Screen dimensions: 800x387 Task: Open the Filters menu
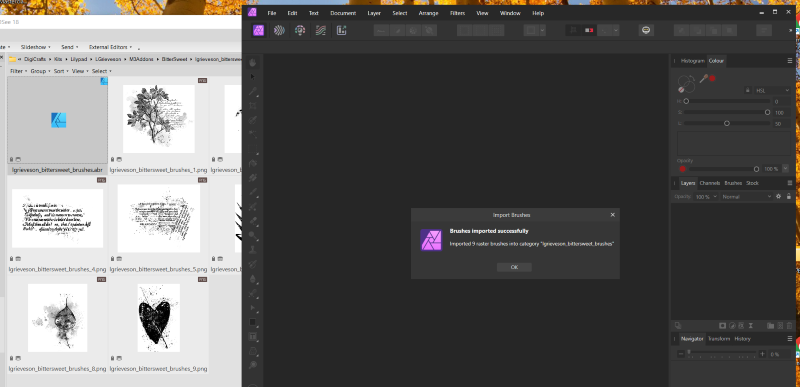457,13
